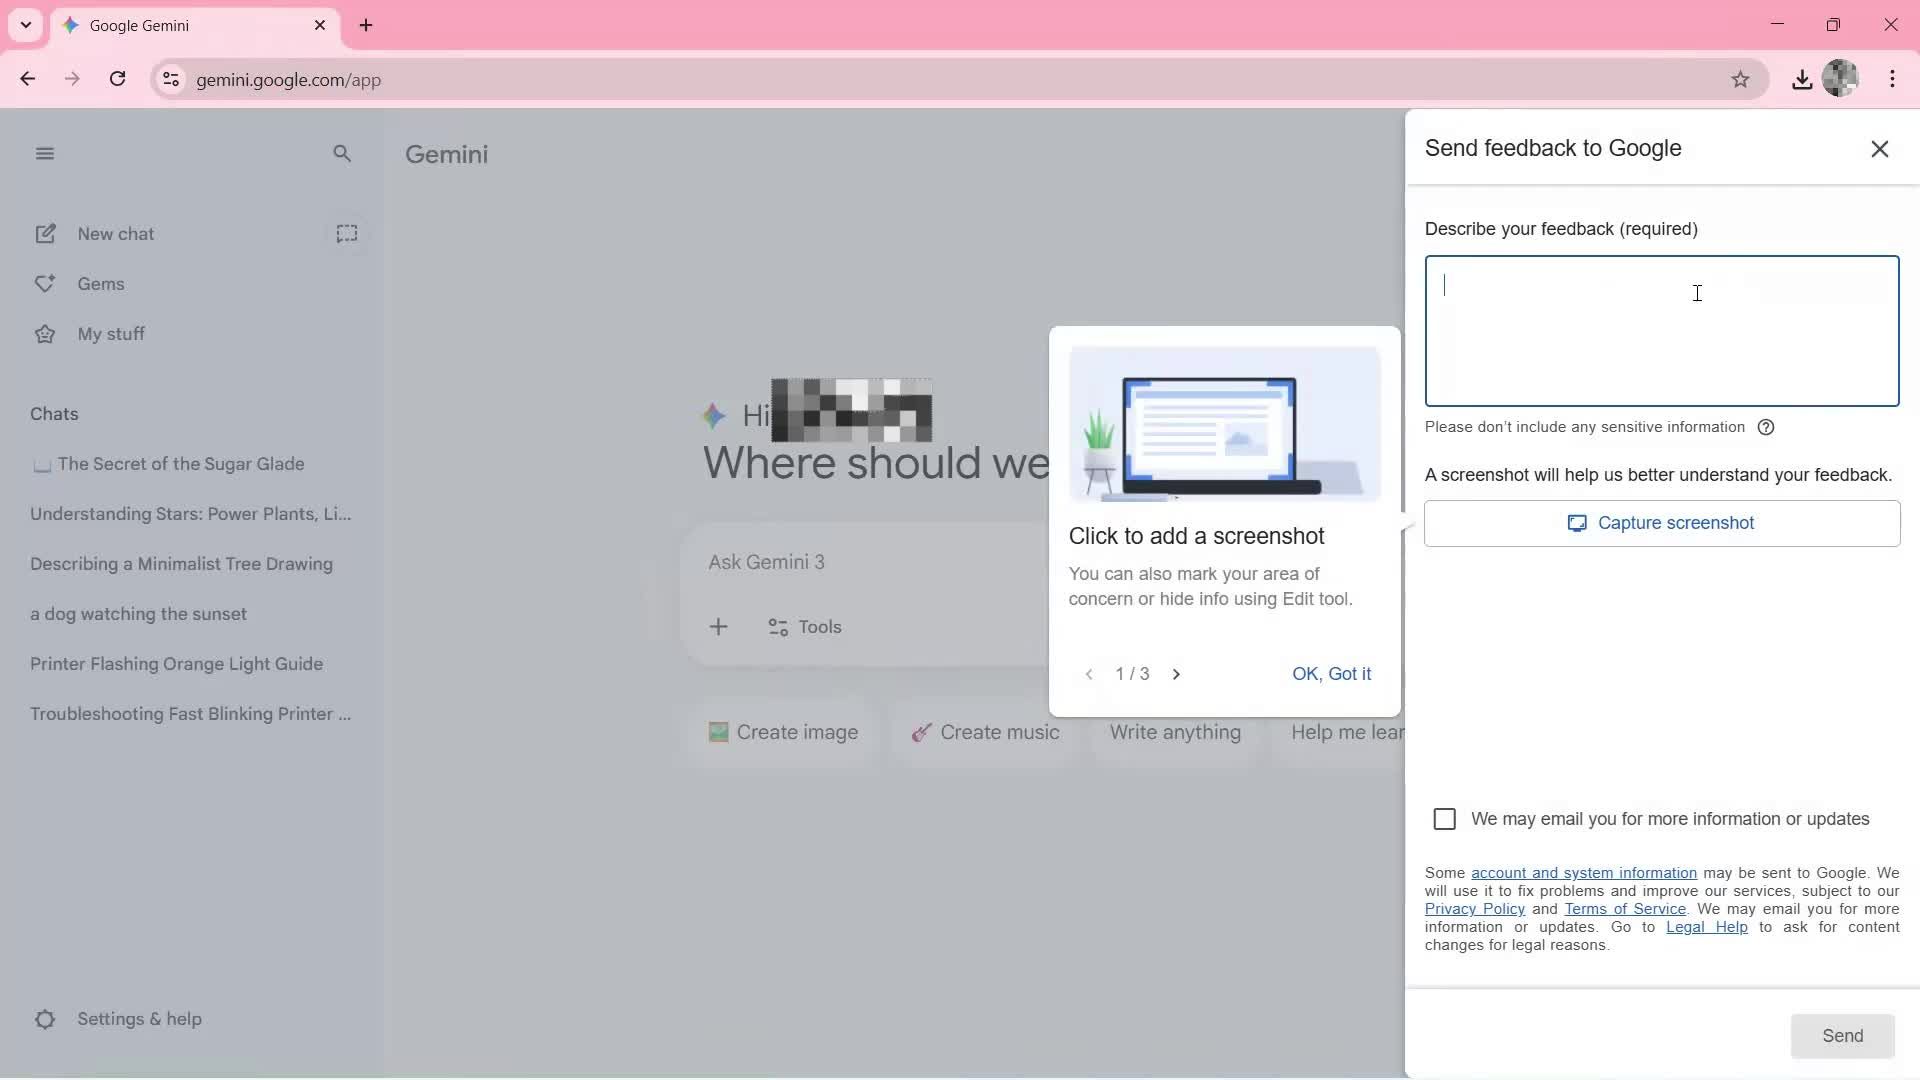Select the Create image option
Viewport: 1920px width, 1080px height.
782,732
